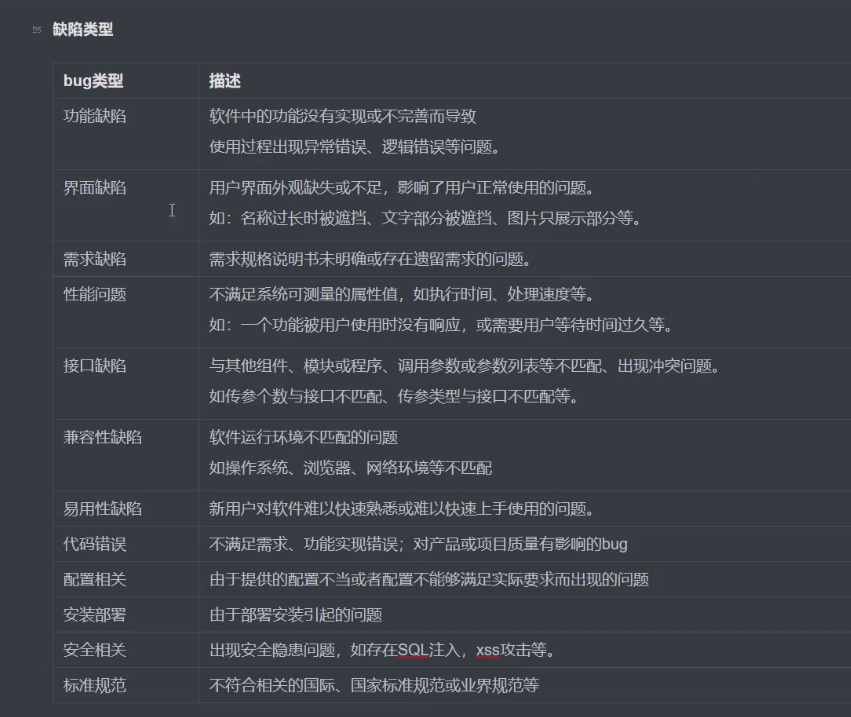Click the line '不满足系统可测量的属性值，如执行时间、处理速度等。'
Image resolution: width=851 pixels, height=717 pixels.
pos(402,294)
